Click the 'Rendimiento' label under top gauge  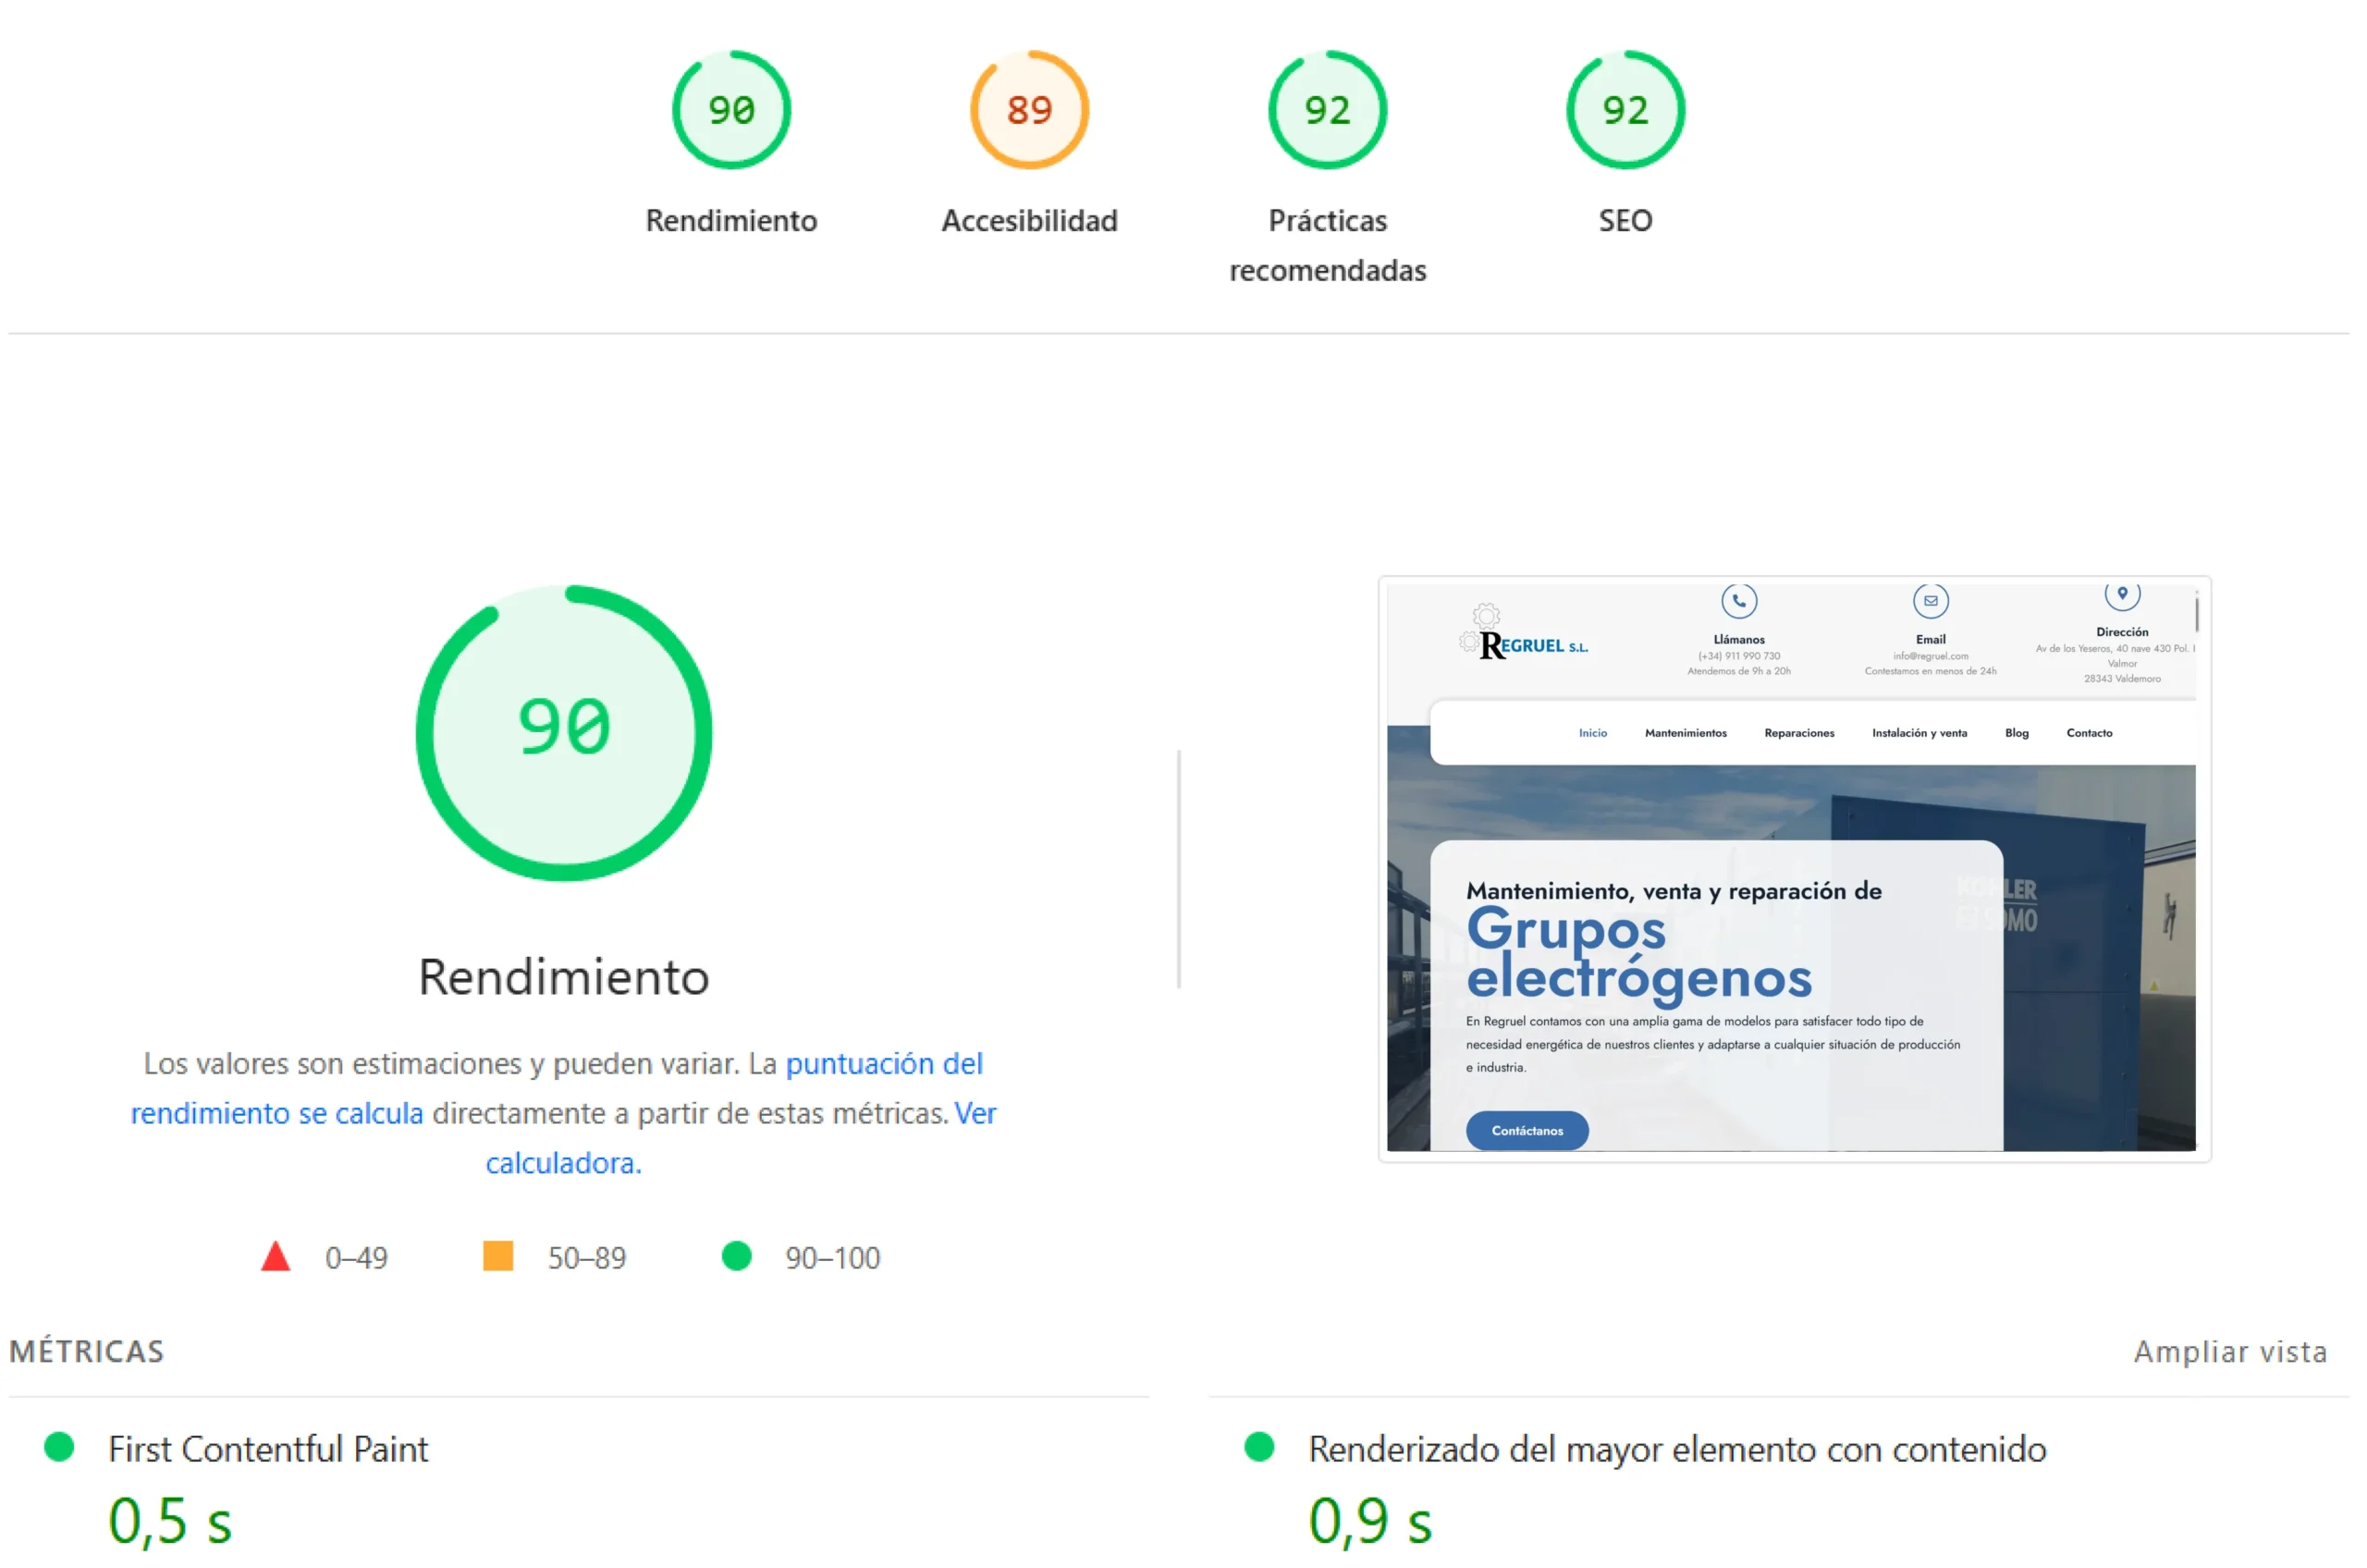pyautogui.click(x=731, y=220)
